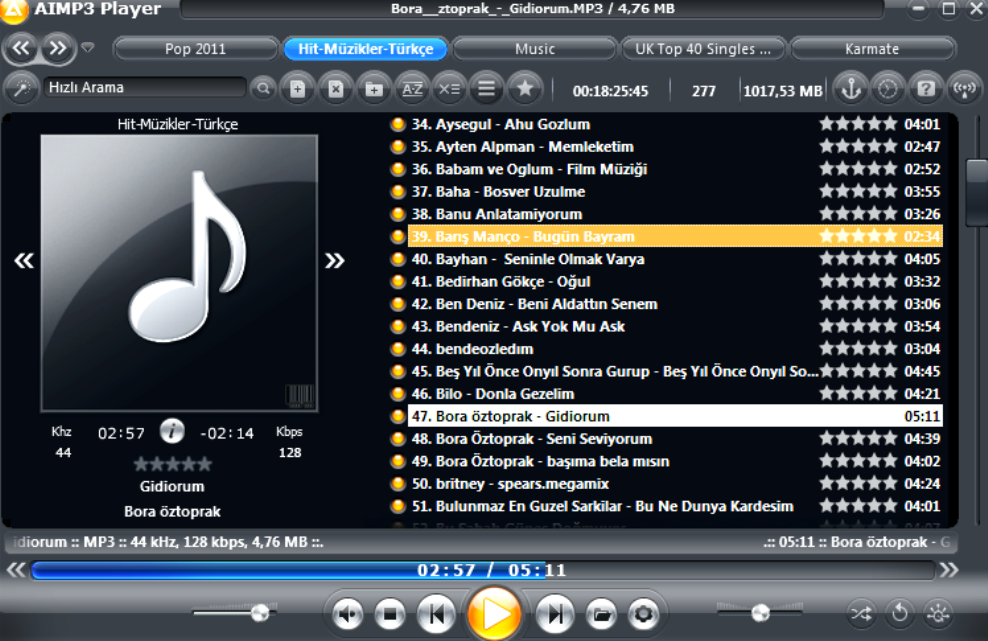The image size is (988, 641).
Task: Add files using the plus-page icon
Action: click(297, 89)
